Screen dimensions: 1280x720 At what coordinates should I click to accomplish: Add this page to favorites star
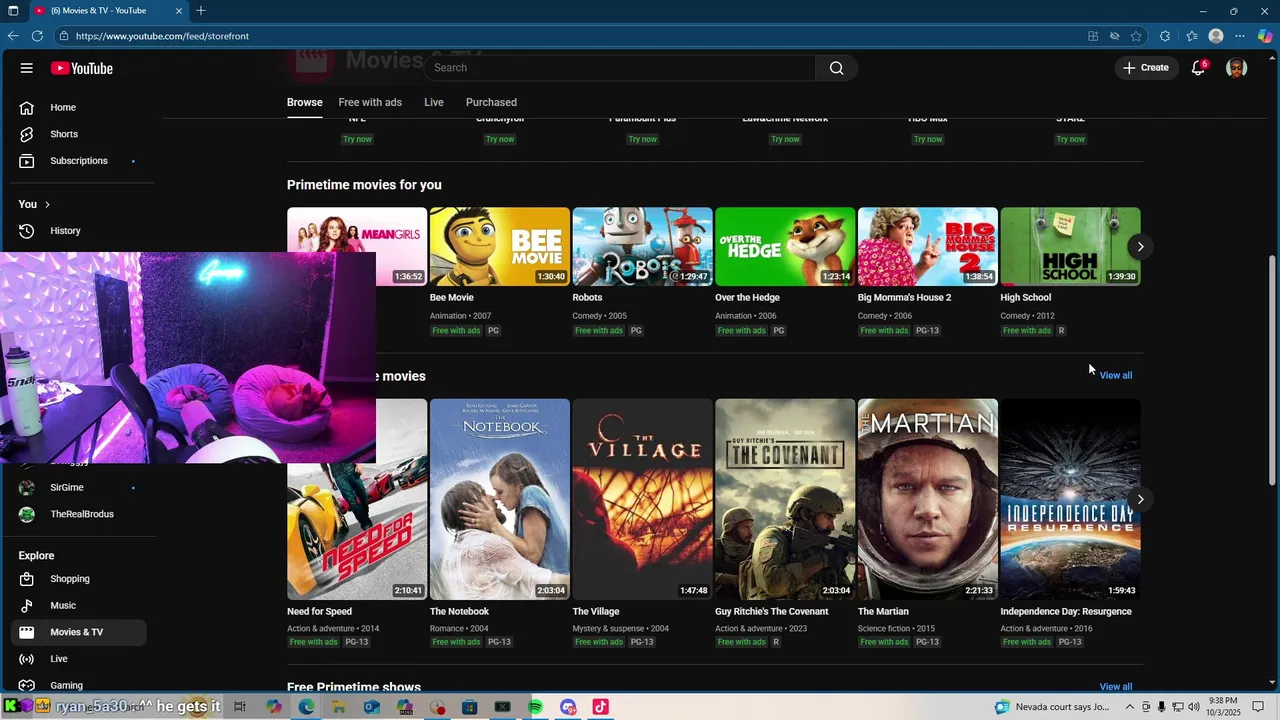[x=1136, y=36]
